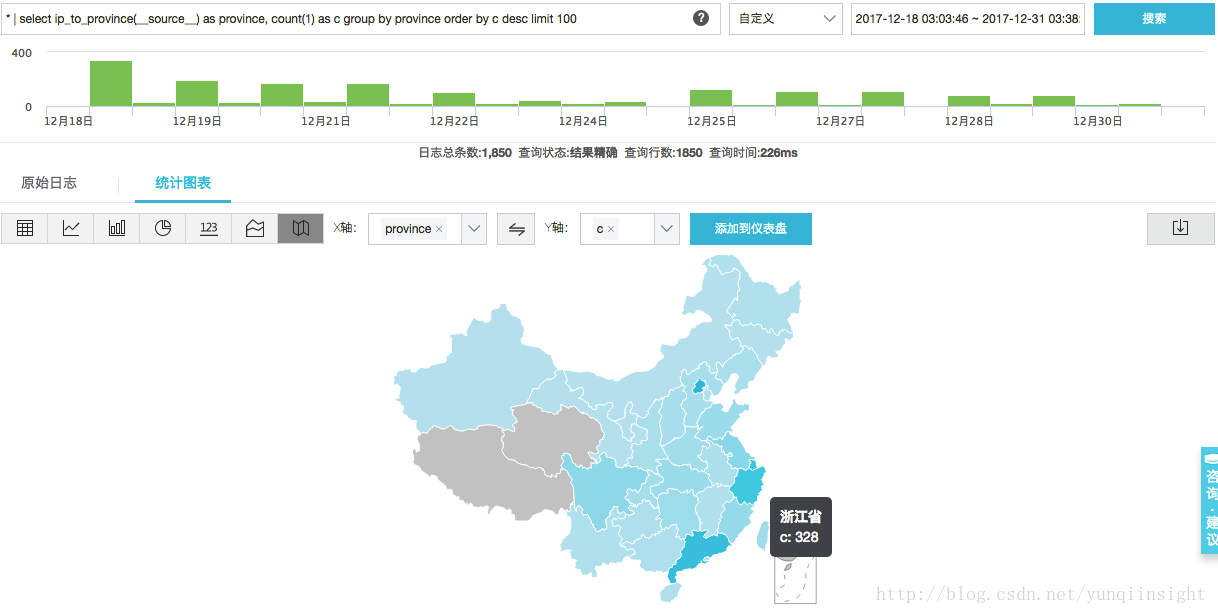
Task: Remove the province tag from X axis
Action: pos(439,229)
